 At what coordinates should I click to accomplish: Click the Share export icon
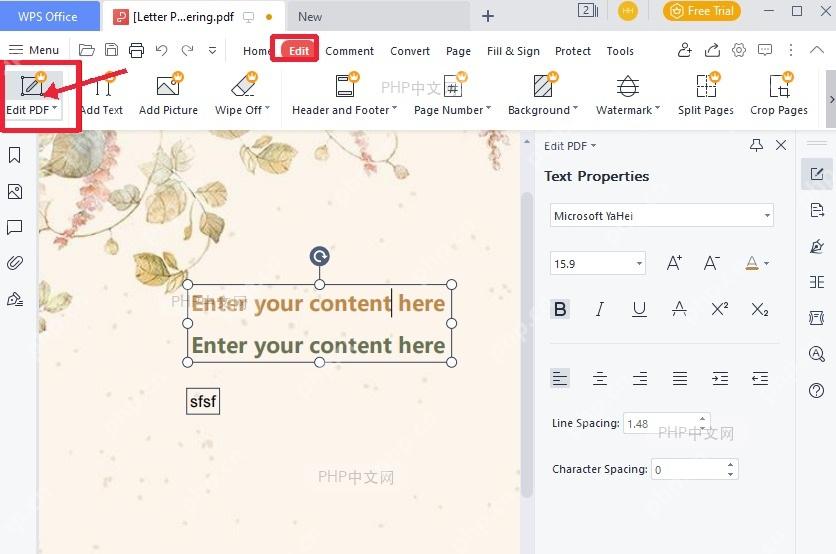click(x=712, y=50)
